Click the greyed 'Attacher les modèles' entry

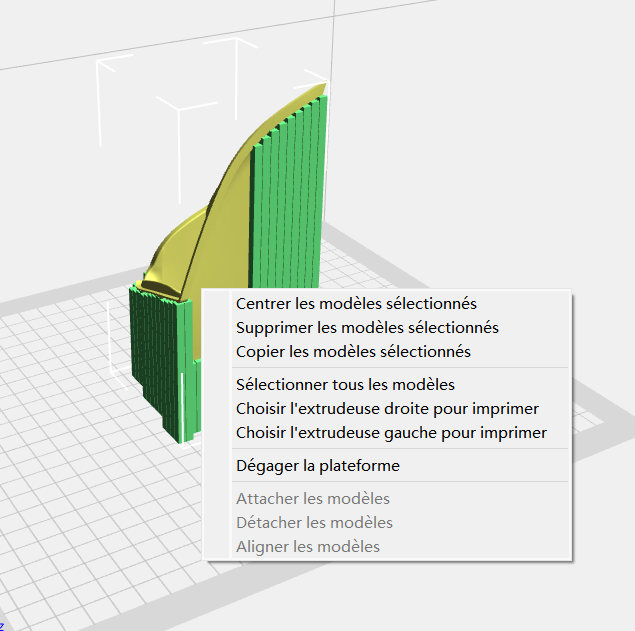[x=387, y=499]
